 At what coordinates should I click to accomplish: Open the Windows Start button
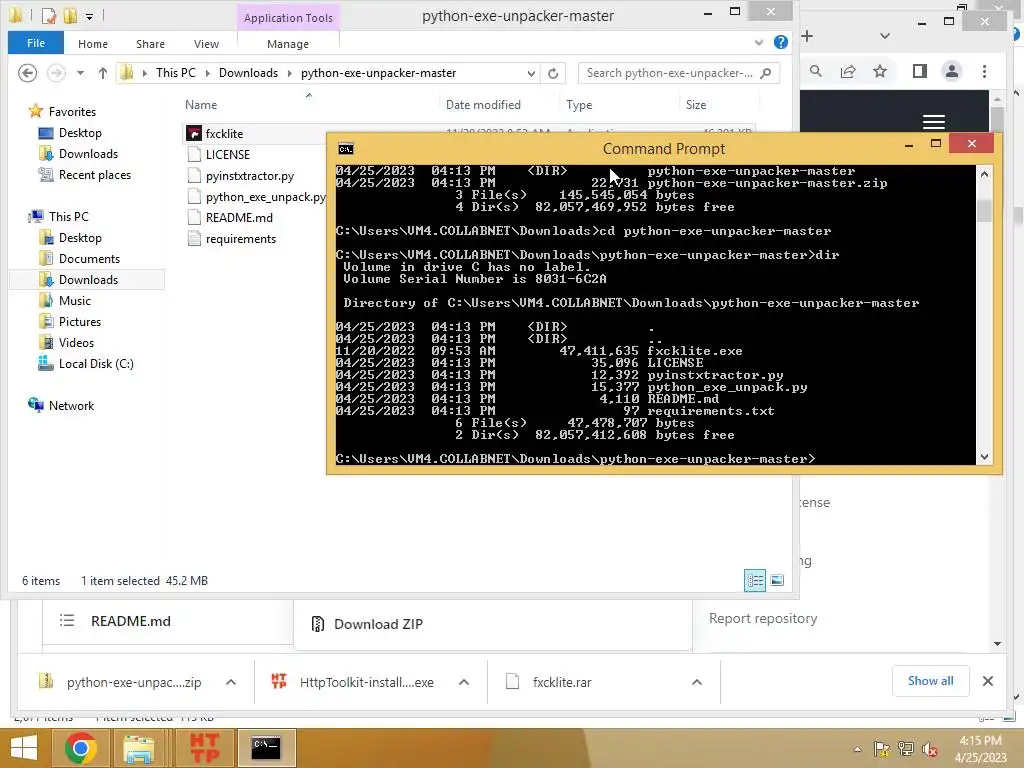pos(24,748)
